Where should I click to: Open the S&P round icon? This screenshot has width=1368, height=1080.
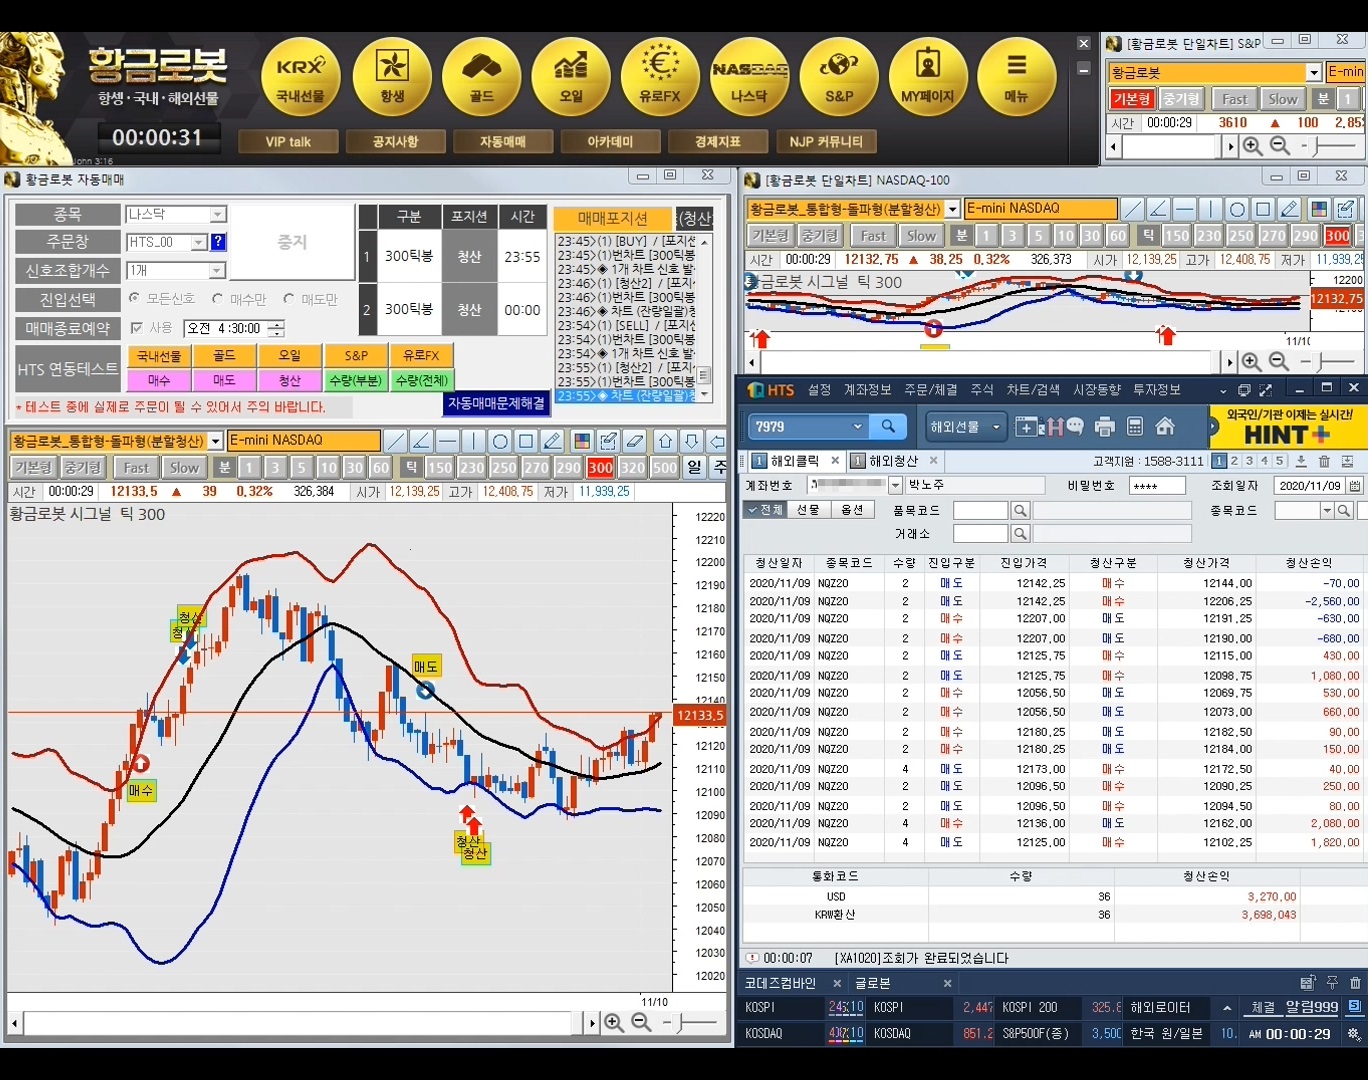tap(839, 79)
